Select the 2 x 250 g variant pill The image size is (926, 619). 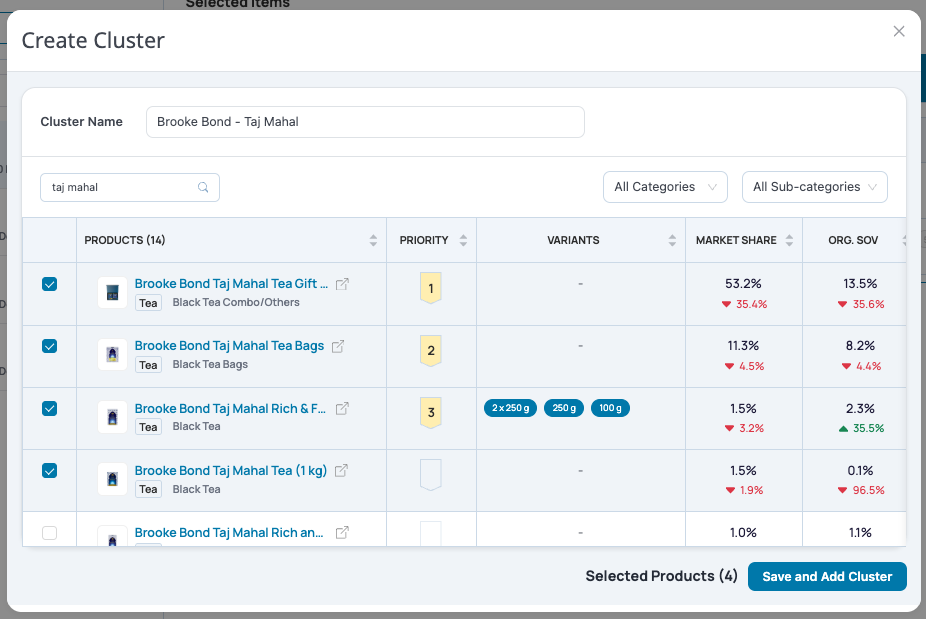click(x=510, y=408)
